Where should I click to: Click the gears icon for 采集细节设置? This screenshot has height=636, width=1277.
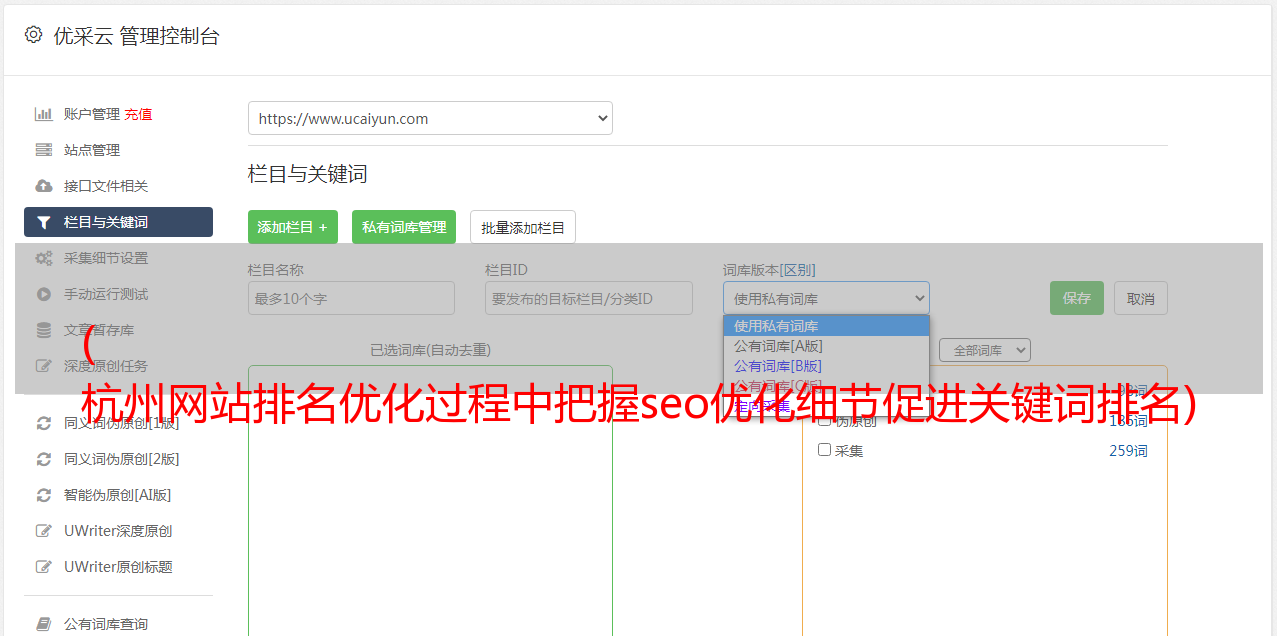pyautogui.click(x=43, y=258)
